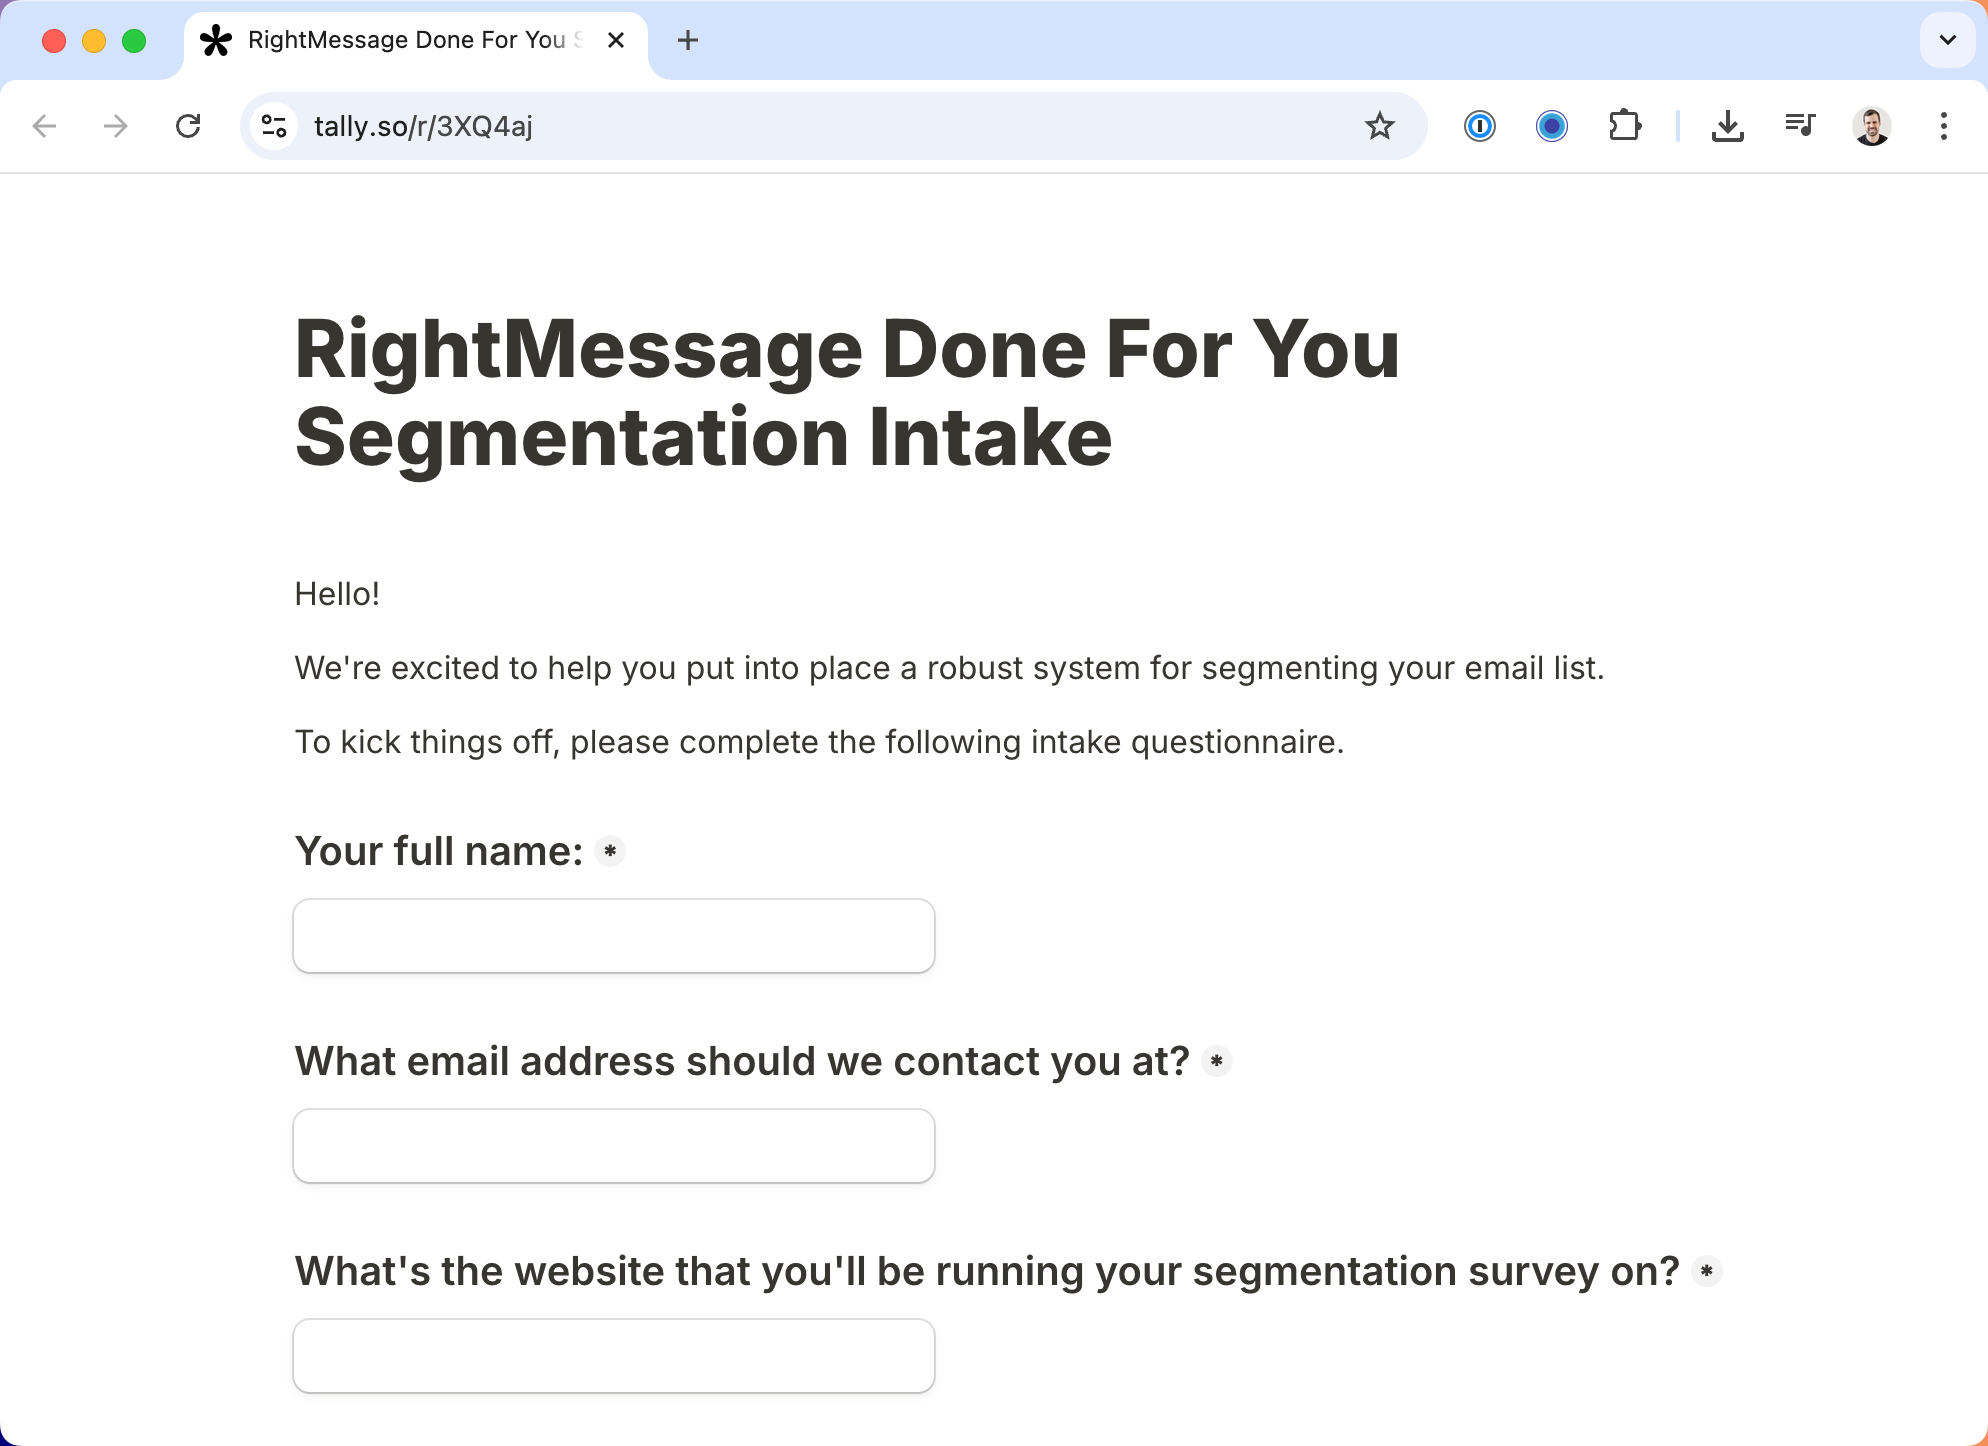
Task: Open site information icon in address bar
Action: click(x=274, y=126)
